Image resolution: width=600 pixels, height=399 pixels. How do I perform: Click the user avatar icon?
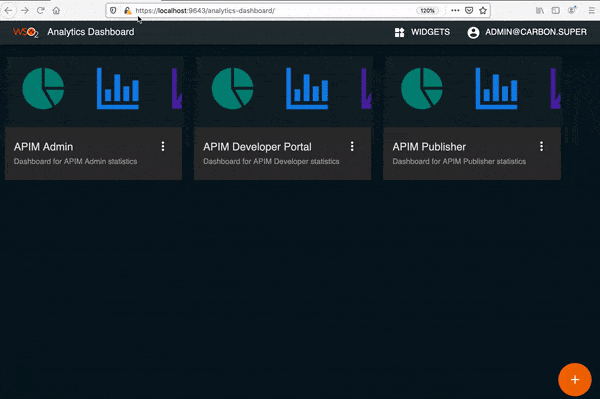click(473, 33)
